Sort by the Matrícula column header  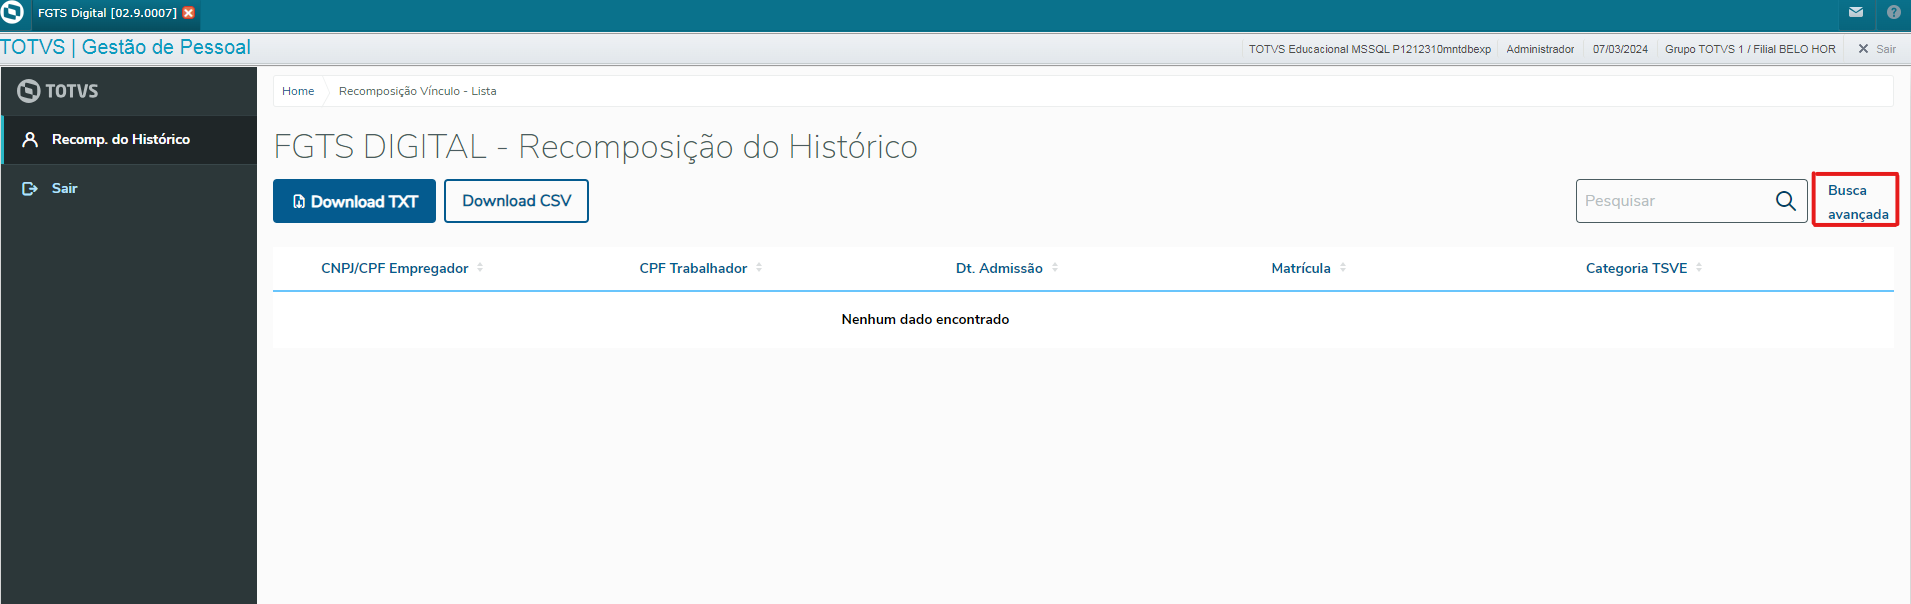tap(1301, 268)
